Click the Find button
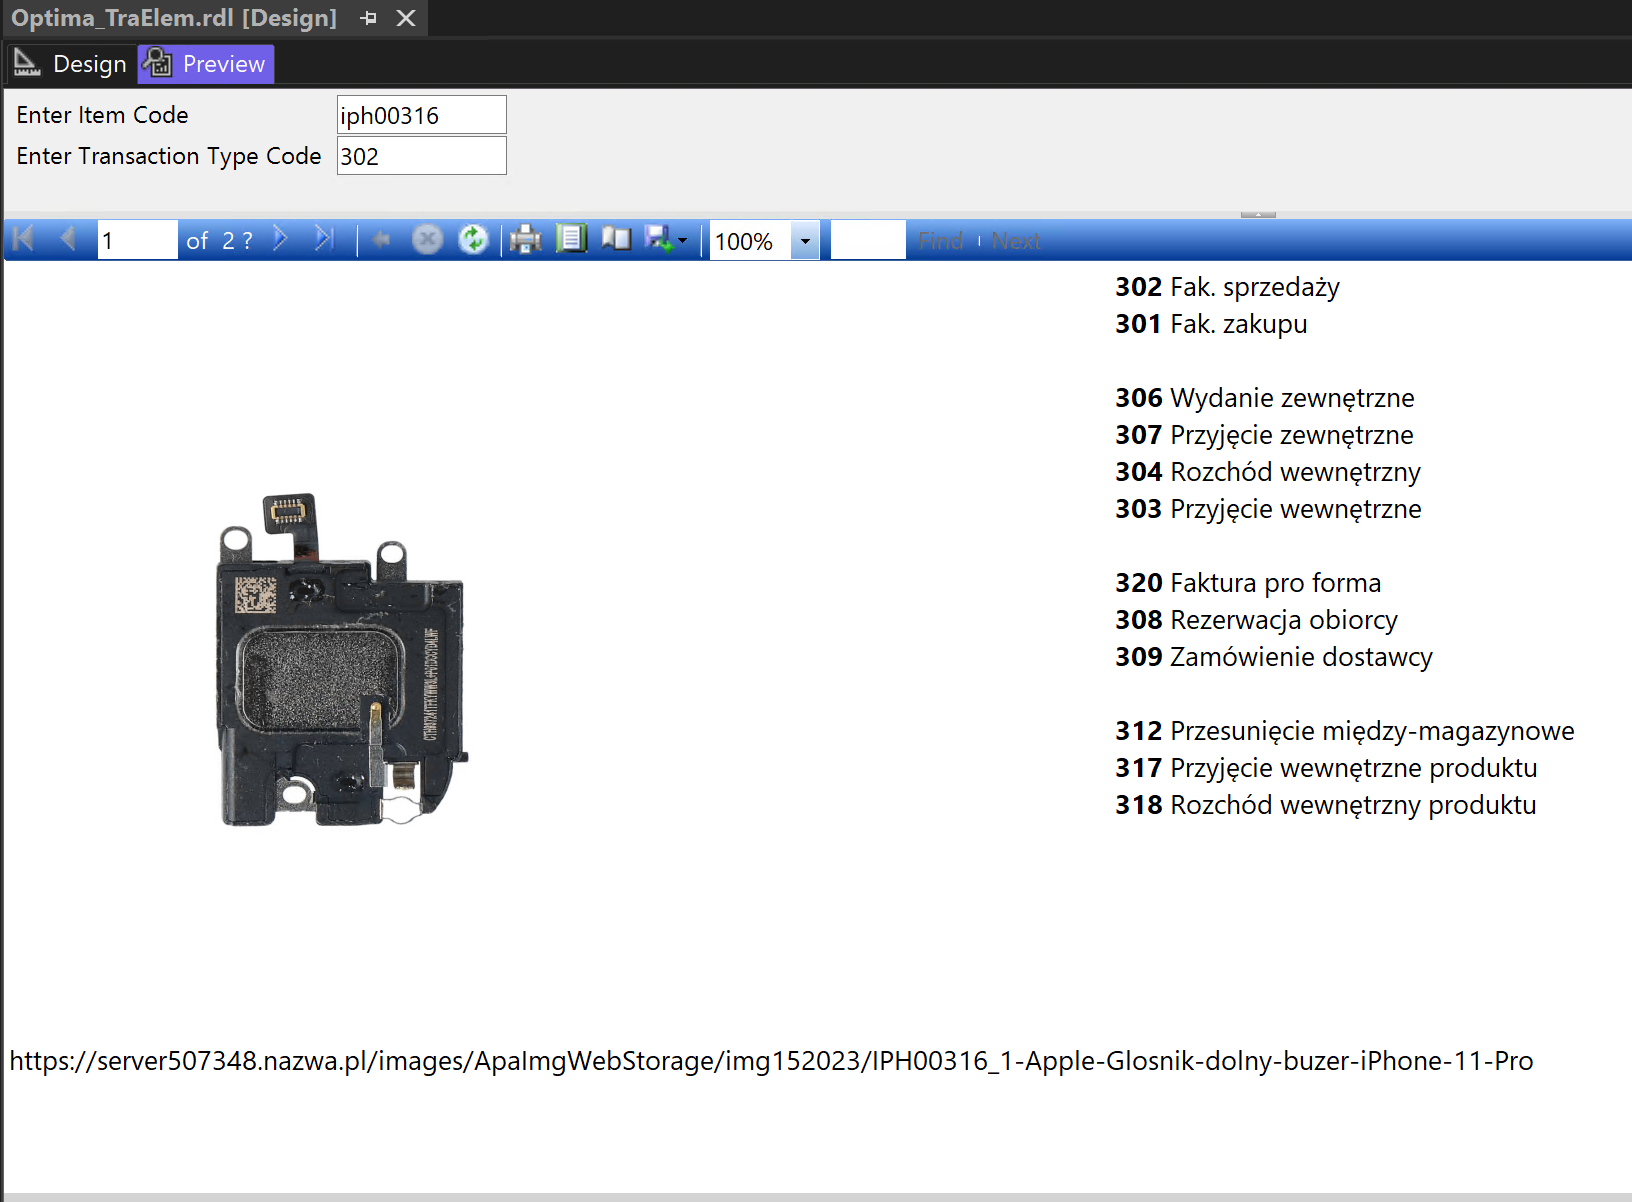This screenshot has width=1632, height=1202. point(940,239)
